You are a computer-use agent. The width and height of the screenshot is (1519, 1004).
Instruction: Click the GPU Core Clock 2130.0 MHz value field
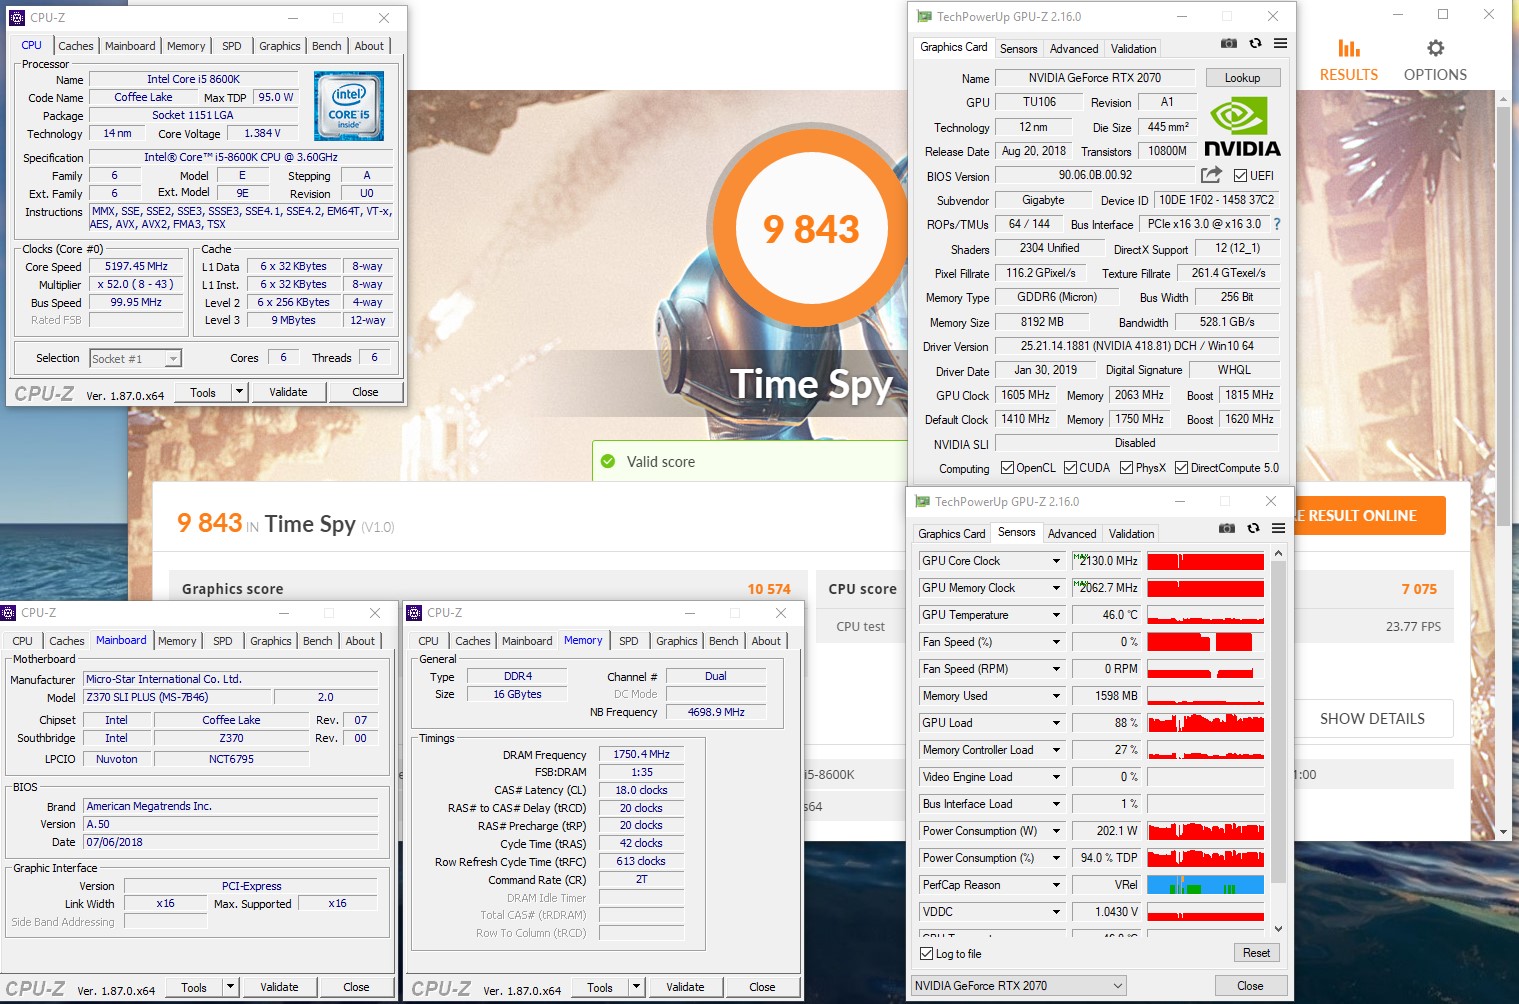(1107, 561)
